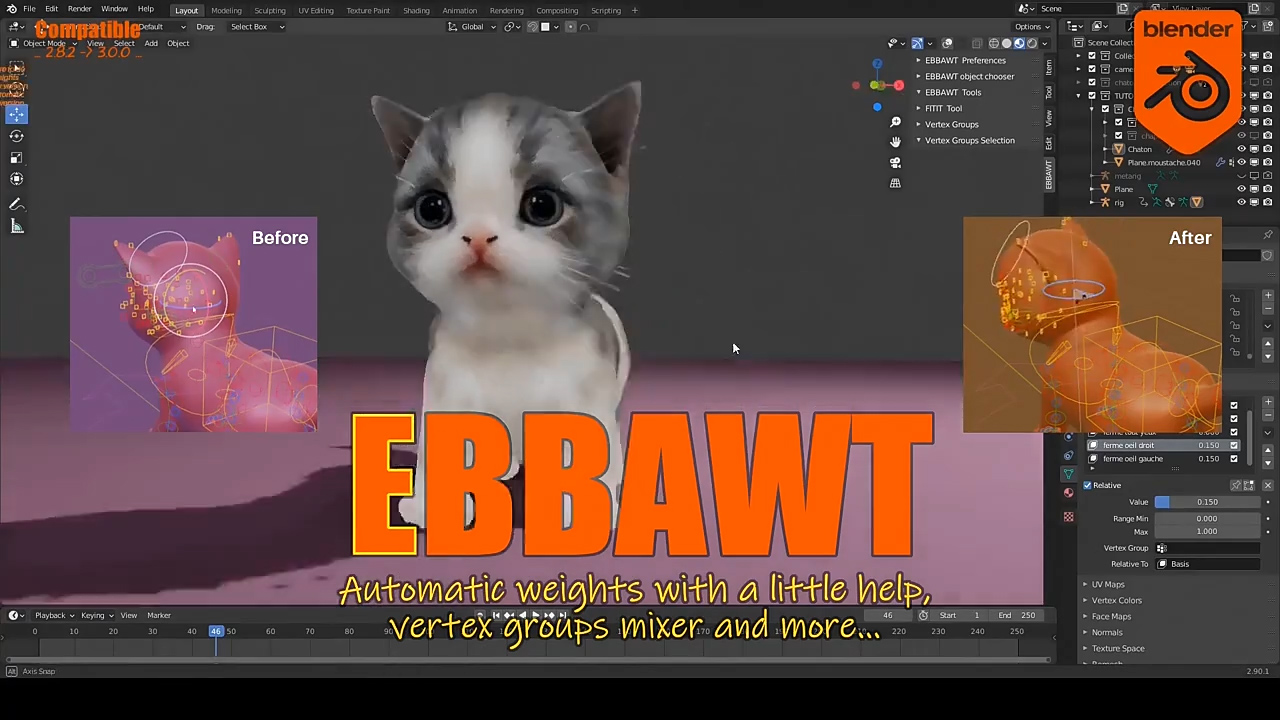Click the viewport pan hand icon
This screenshot has width=1280, height=720.
(x=895, y=142)
